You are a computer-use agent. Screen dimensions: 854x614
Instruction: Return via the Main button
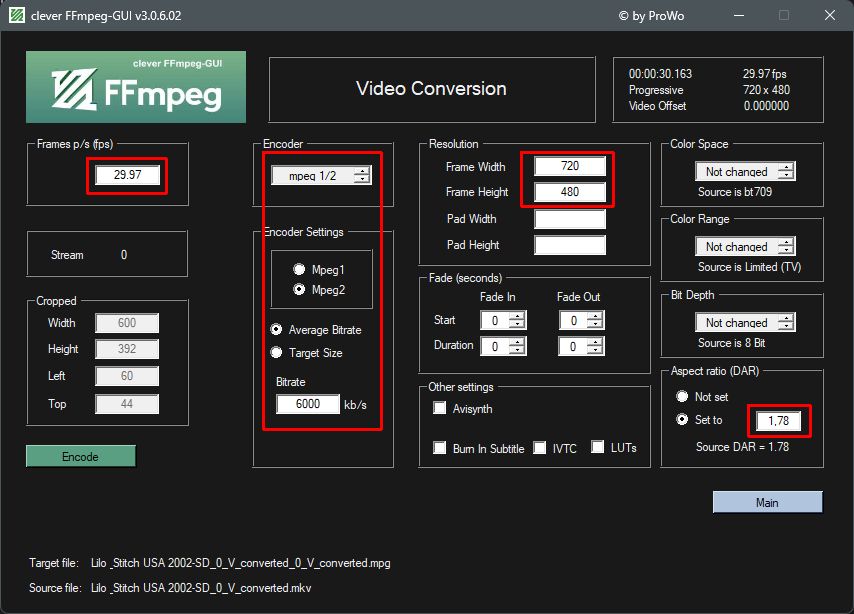[767, 502]
